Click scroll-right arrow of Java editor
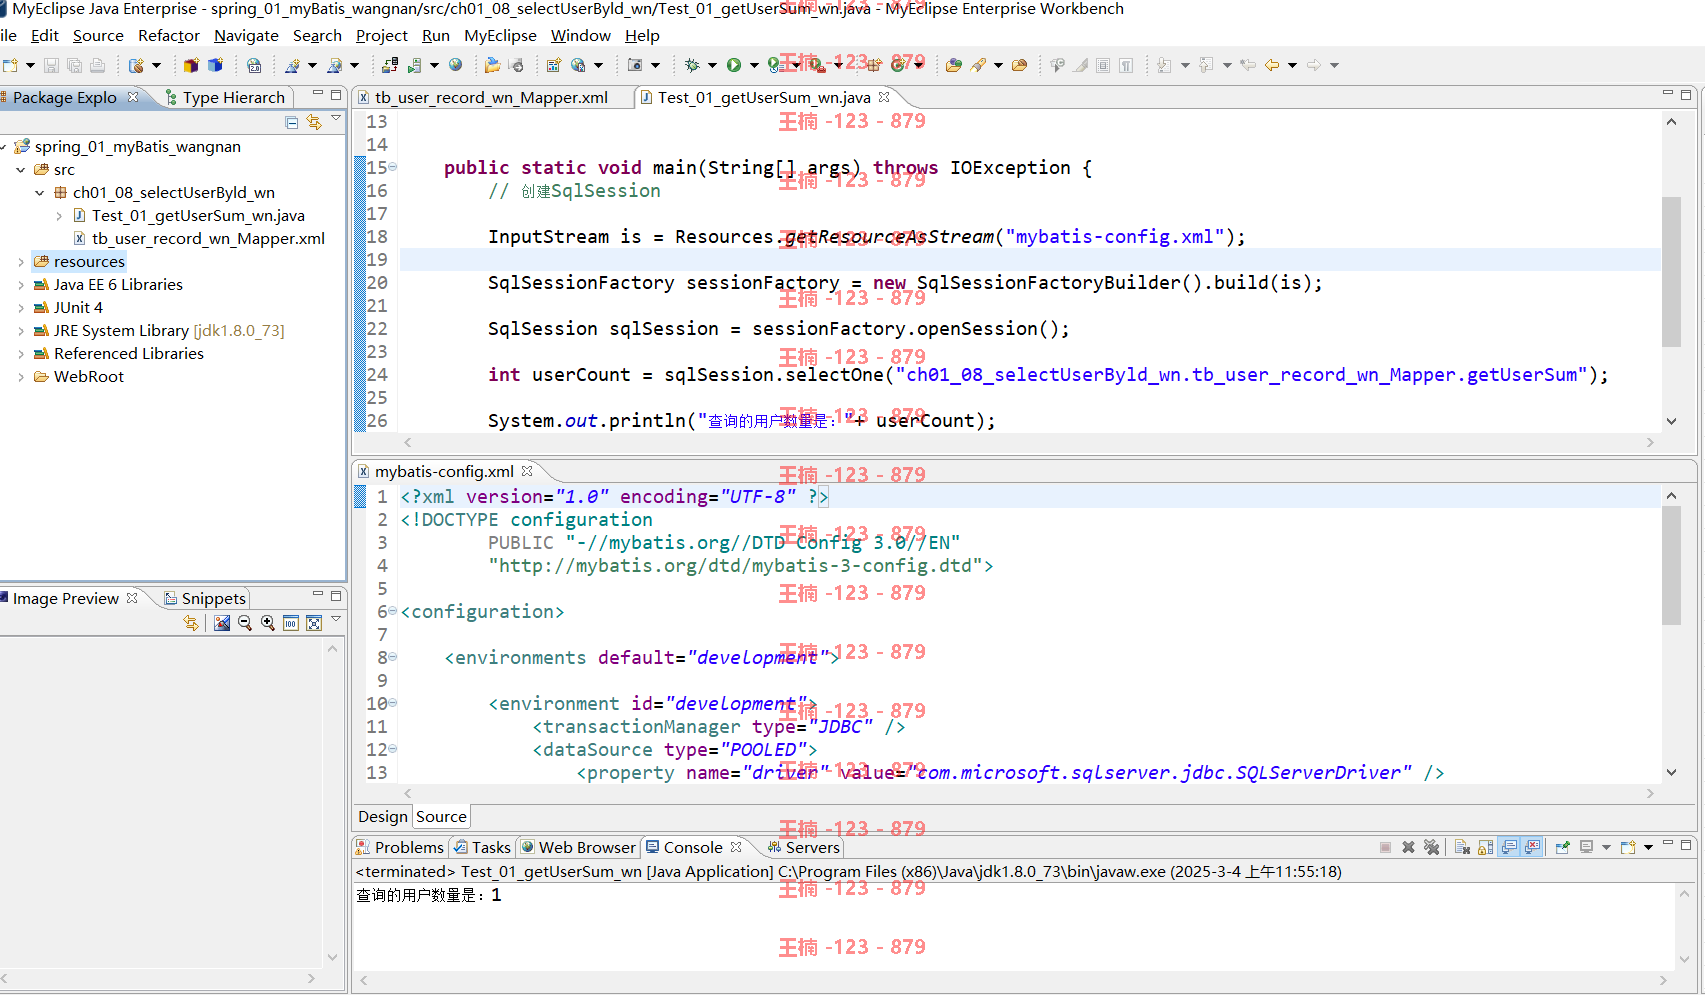 pos(1650,443)
